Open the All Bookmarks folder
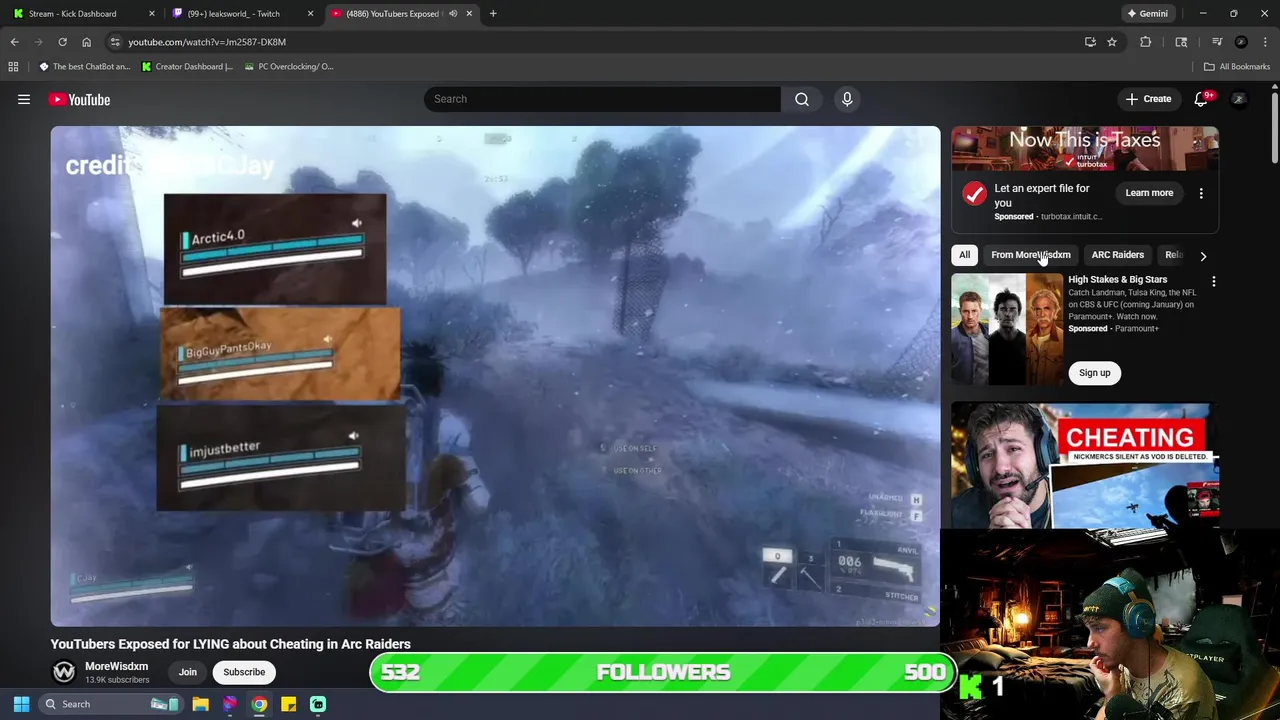This screenshot has height=720, width=1280. point(1237,66)
